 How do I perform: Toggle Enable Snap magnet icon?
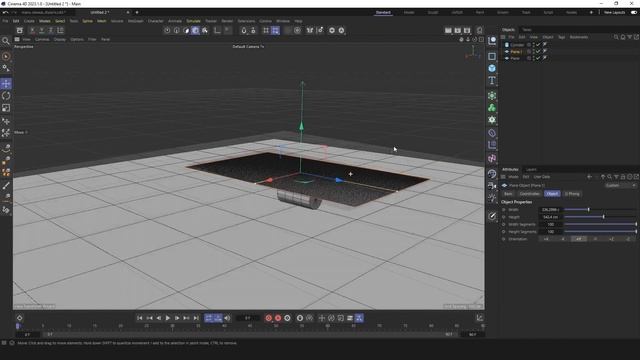click(x=244, y=30)
